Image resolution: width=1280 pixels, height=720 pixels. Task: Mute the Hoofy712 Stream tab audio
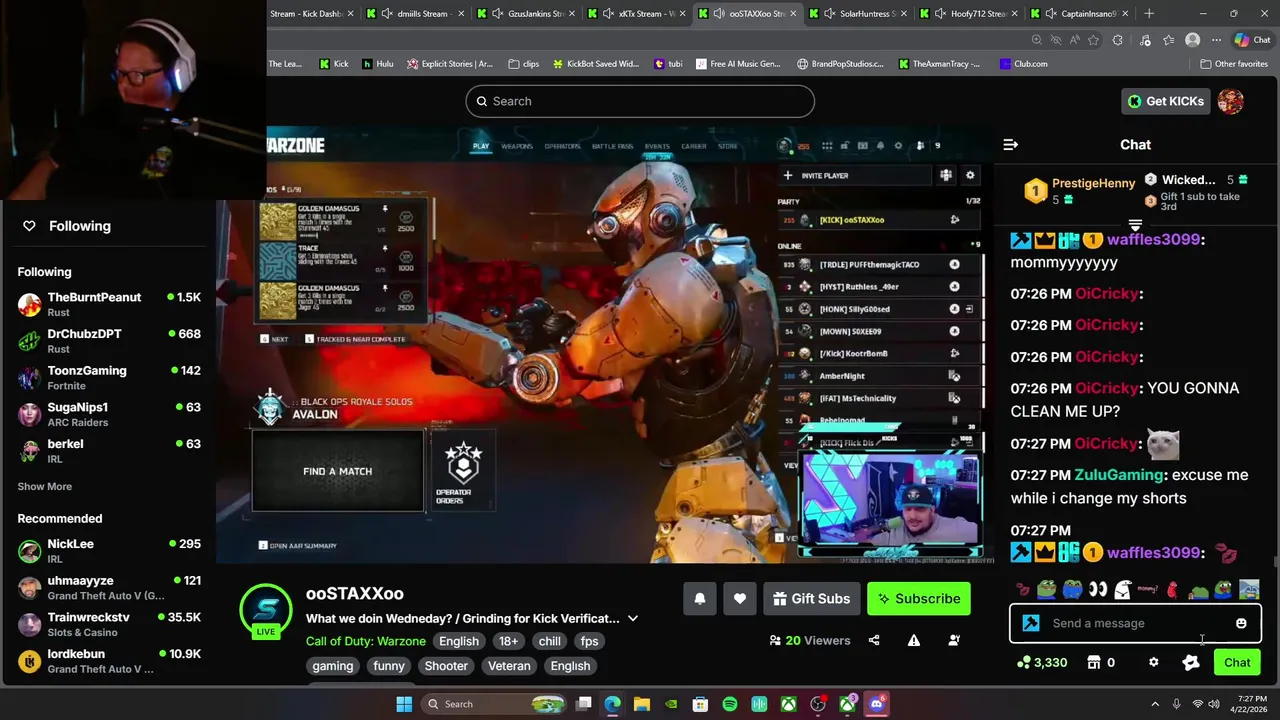(x=940, y=14)
